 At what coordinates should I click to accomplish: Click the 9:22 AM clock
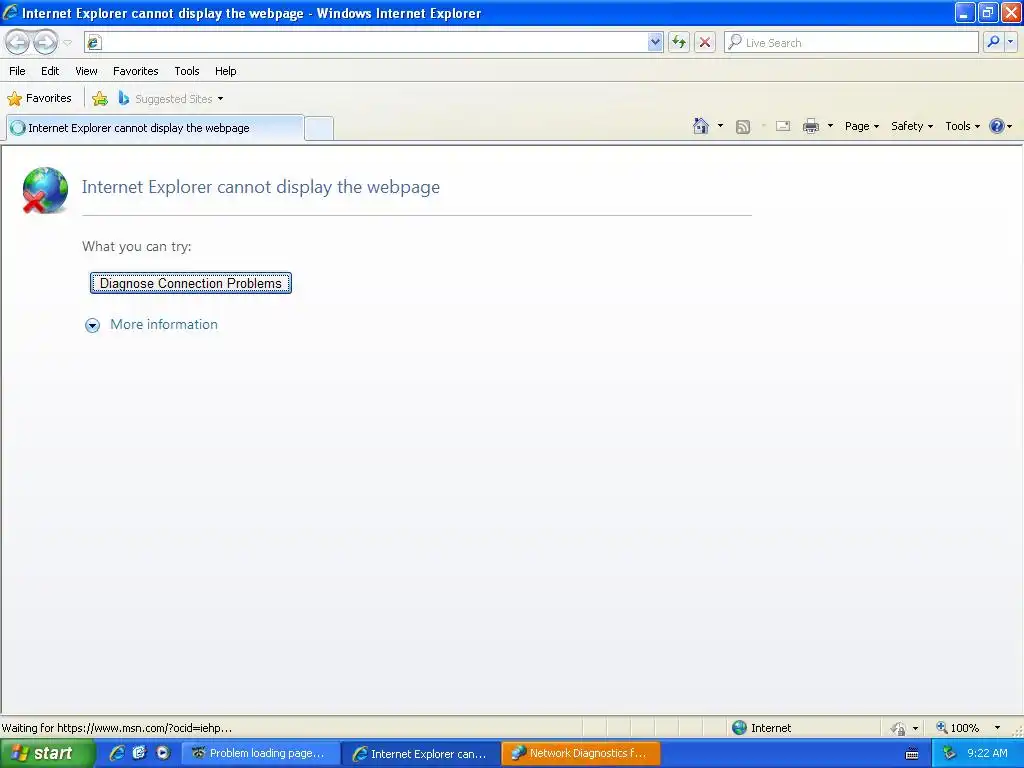(x=987, y=753)
